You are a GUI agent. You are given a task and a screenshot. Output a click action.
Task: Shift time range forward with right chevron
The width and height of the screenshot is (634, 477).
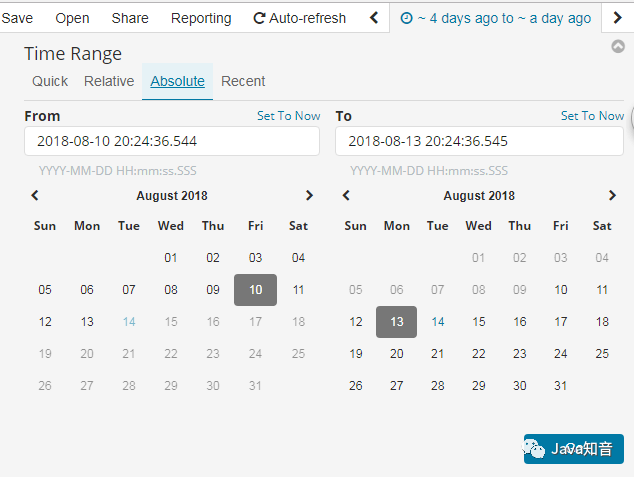click(x=617, y=18)
